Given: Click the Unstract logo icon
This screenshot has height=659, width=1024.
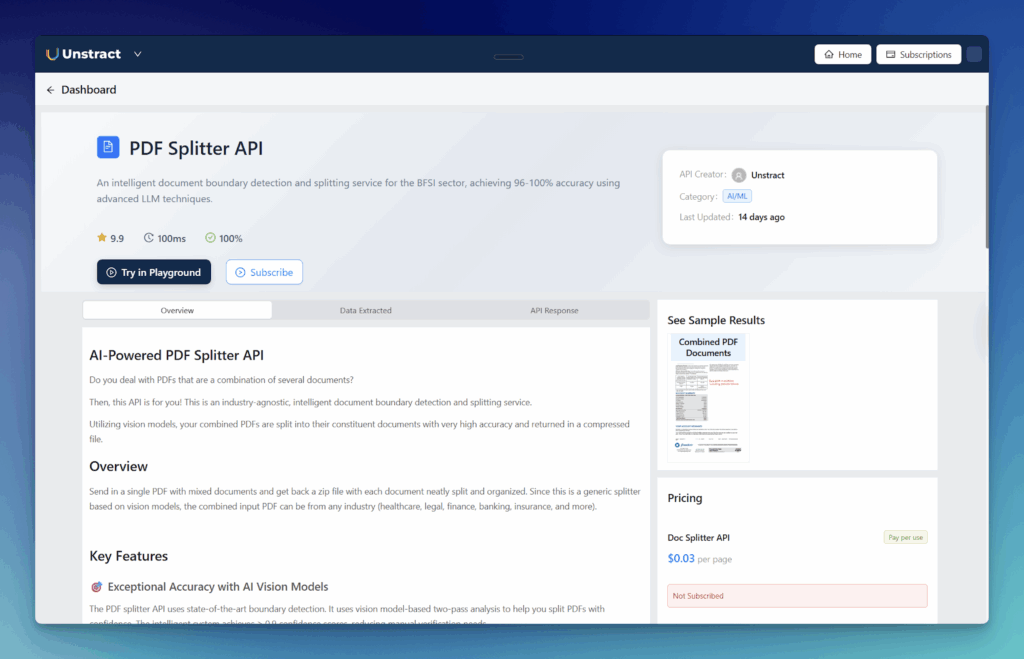Looking at the screenshot, I should point(52,54).
